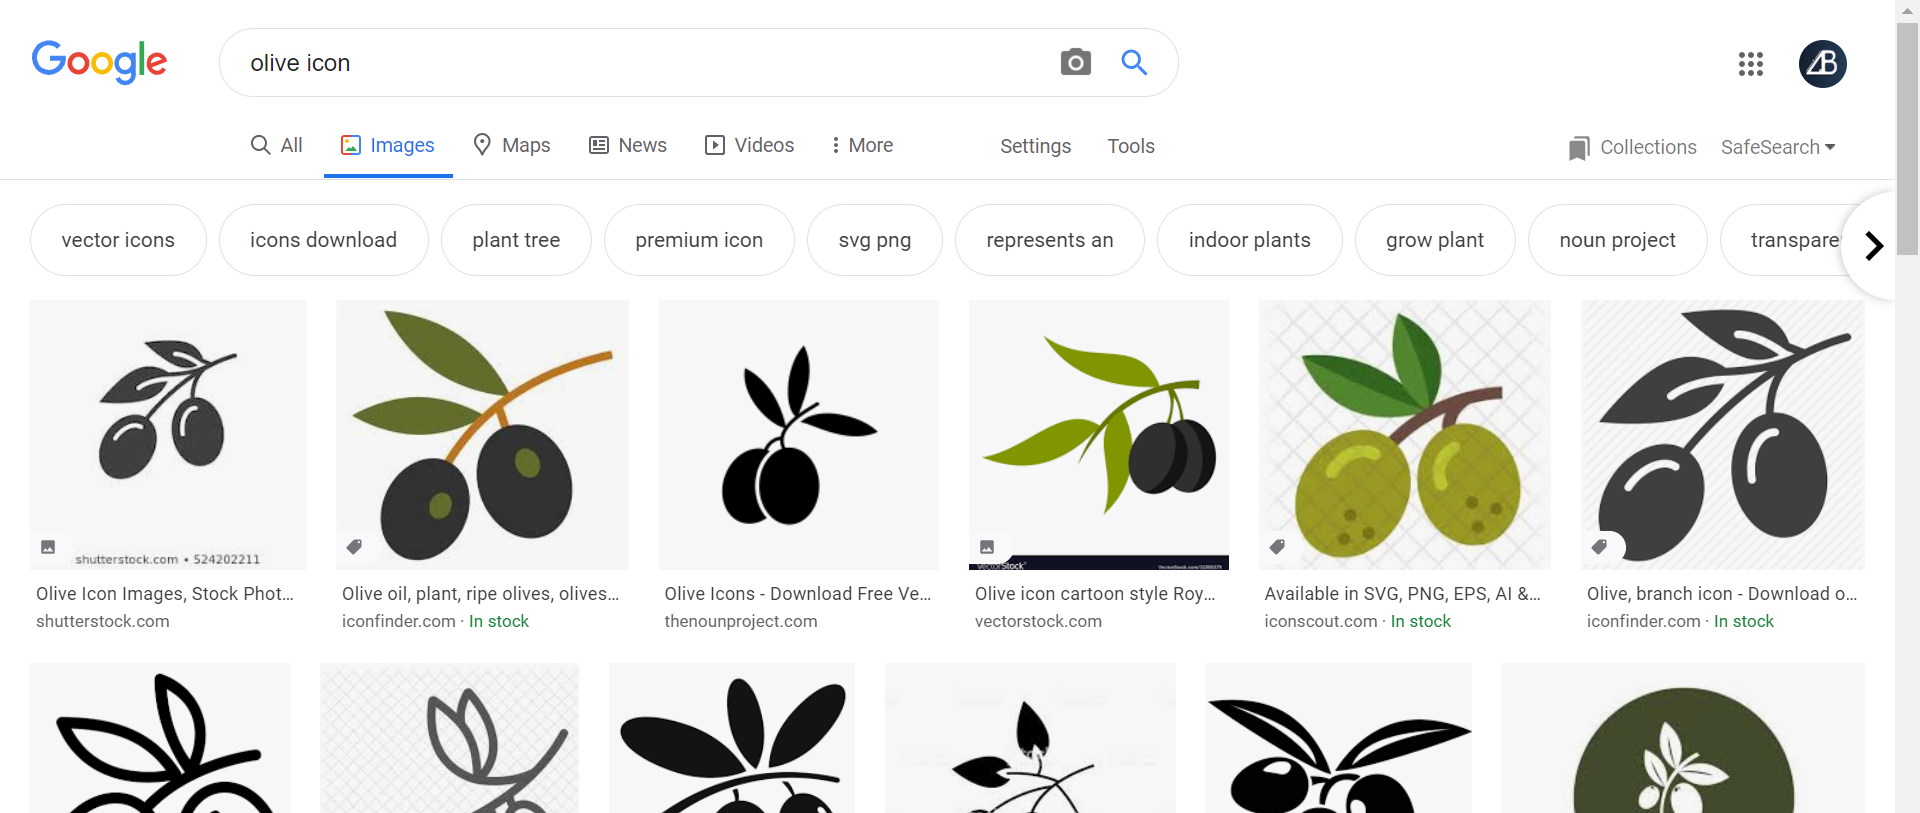This screenshot has height=813, width=1920.
Task: Select the "noun project" suggestion chip
Action: 1617,240
